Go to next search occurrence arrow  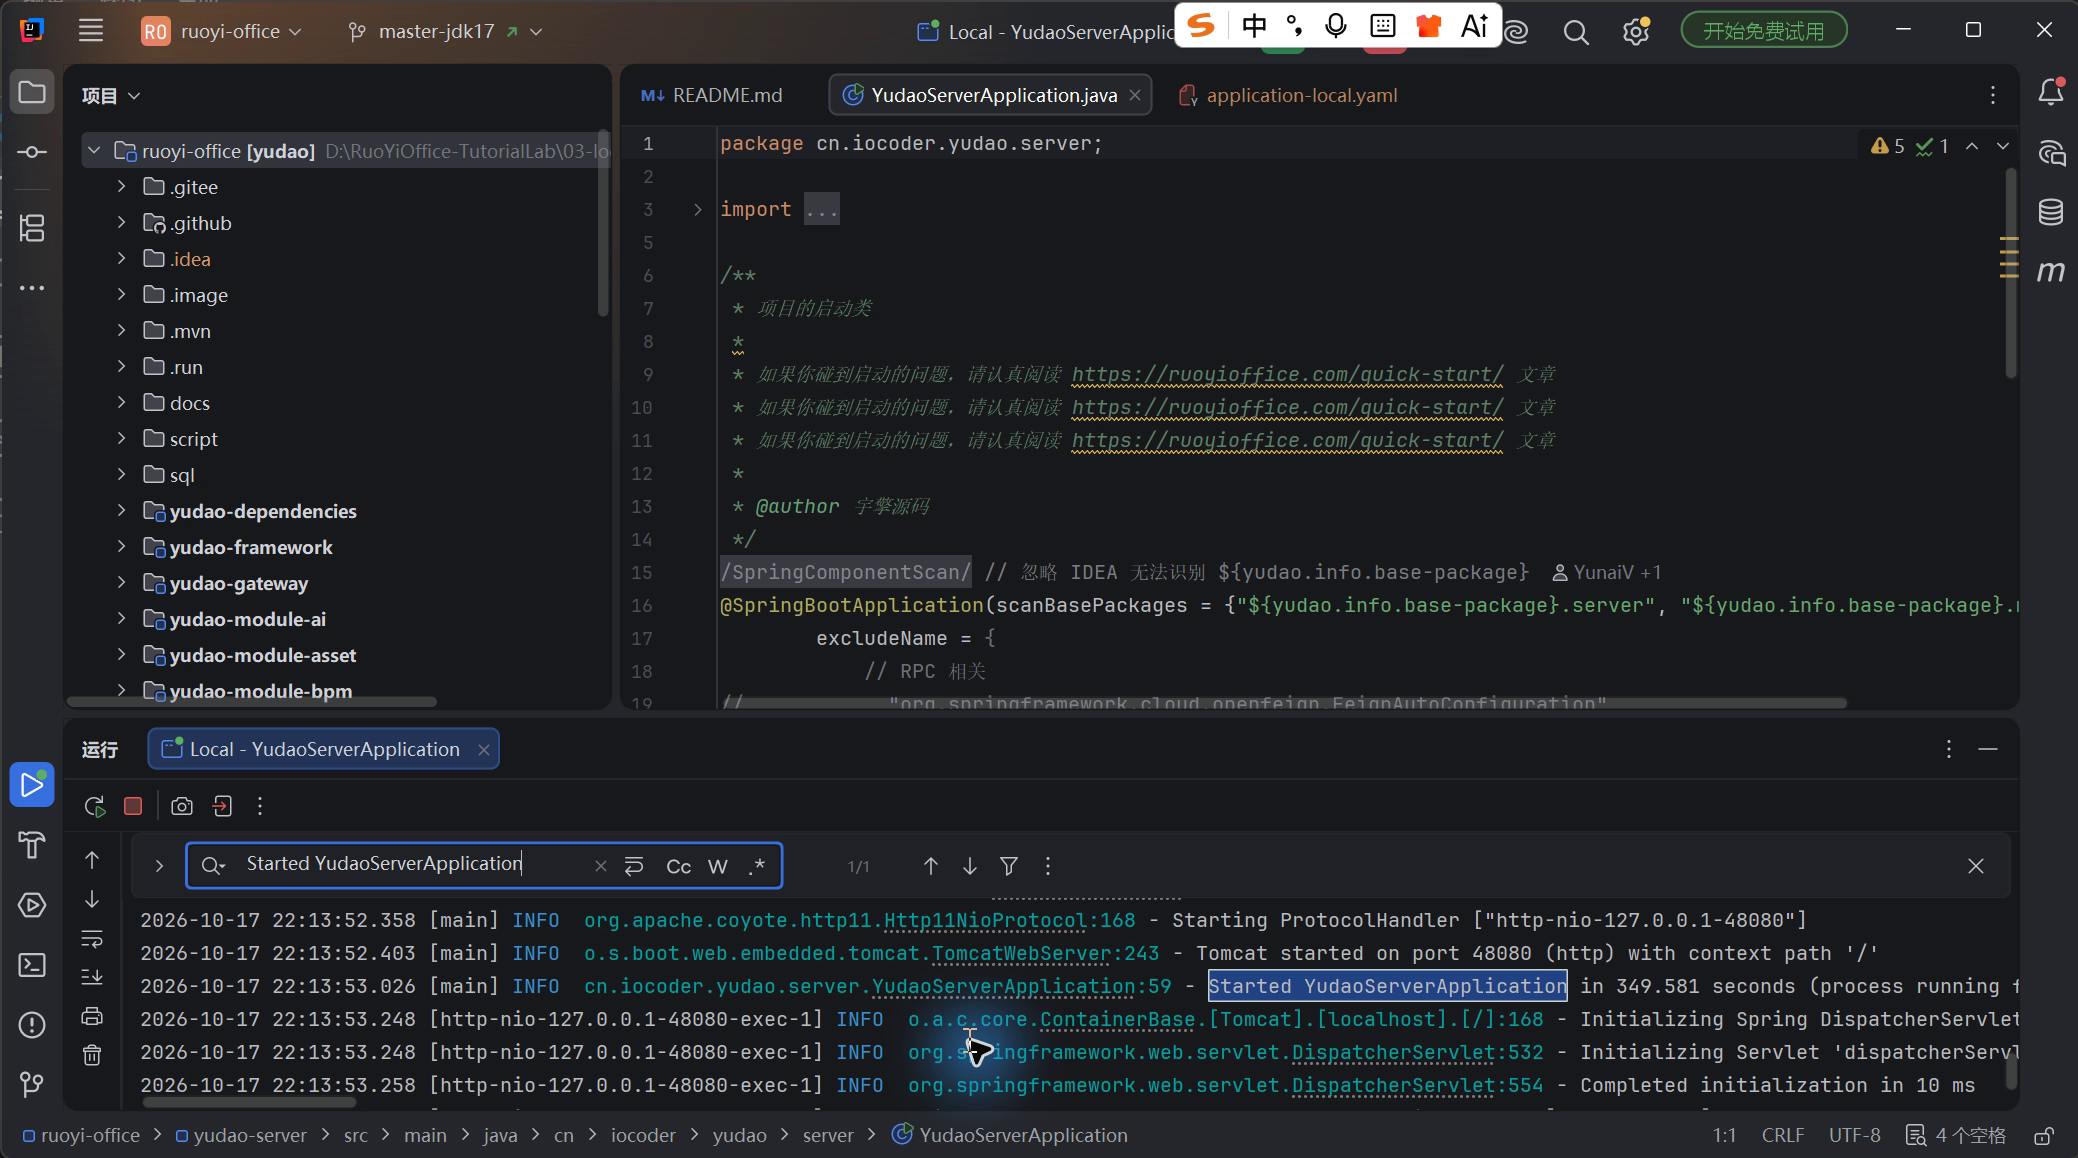tap(970, 866)
